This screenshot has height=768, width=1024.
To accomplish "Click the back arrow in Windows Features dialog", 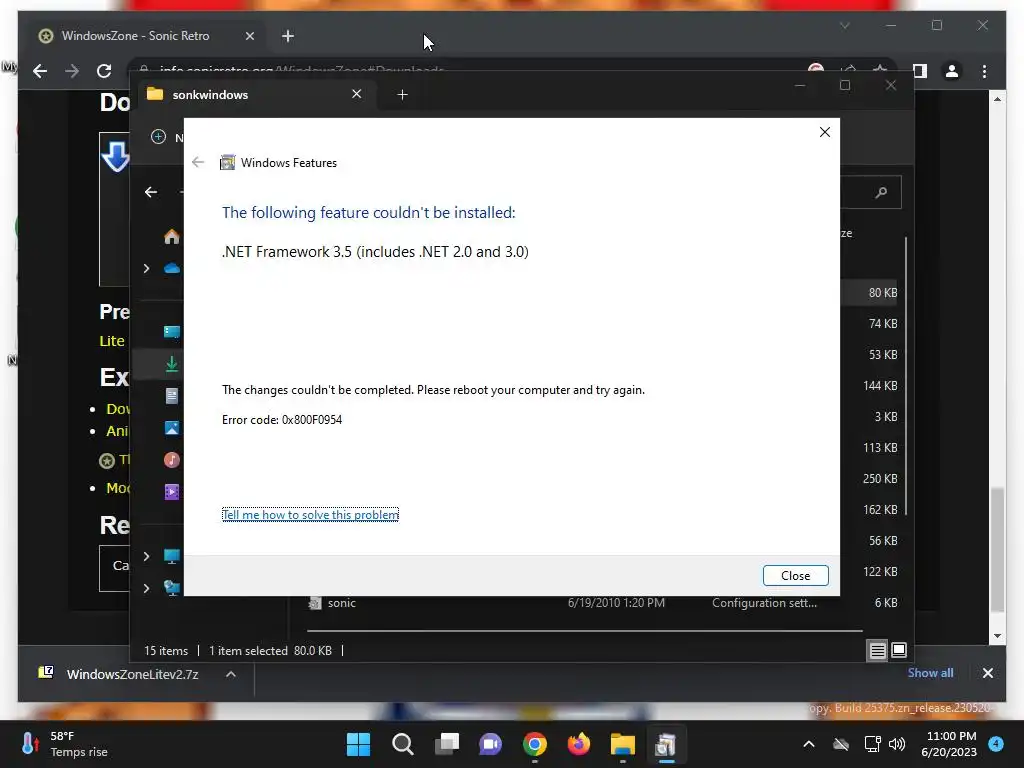I will pyautogui.click(x=198, y=162).
